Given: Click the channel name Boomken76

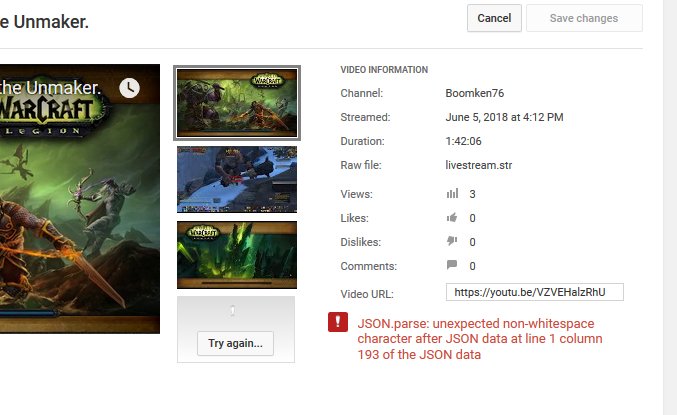Looking at the screenshot, I should click(475, 93).
